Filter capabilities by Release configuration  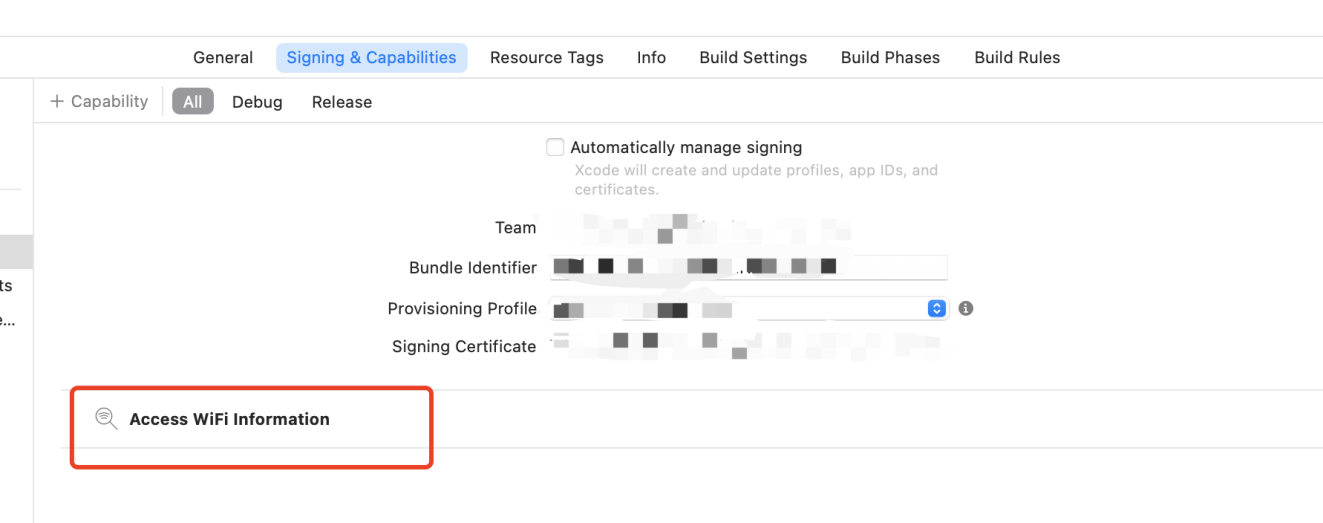point(342,102)
